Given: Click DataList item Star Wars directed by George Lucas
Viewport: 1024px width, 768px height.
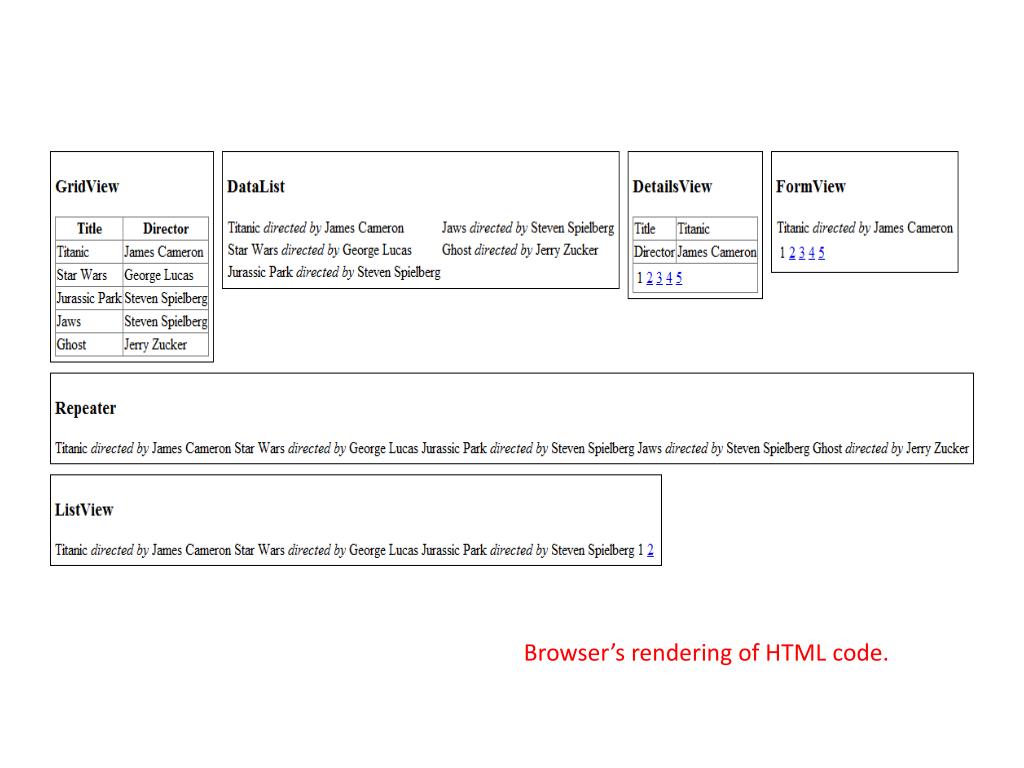Looking at the screenshot, I should pyautogui.click(x=319, y=250).
